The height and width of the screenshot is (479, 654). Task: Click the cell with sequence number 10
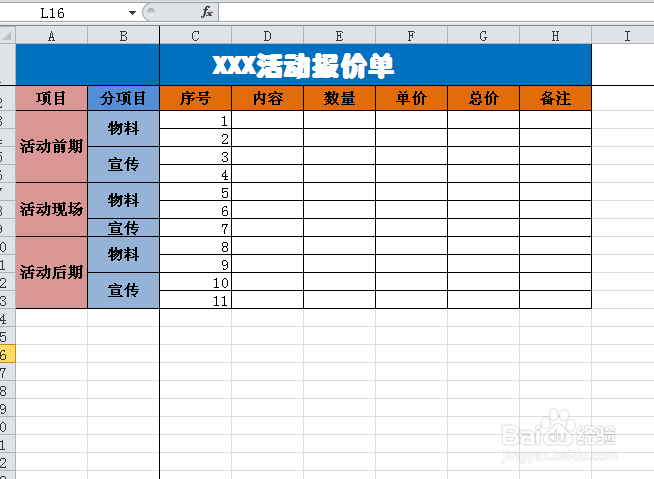click(196, 282)
